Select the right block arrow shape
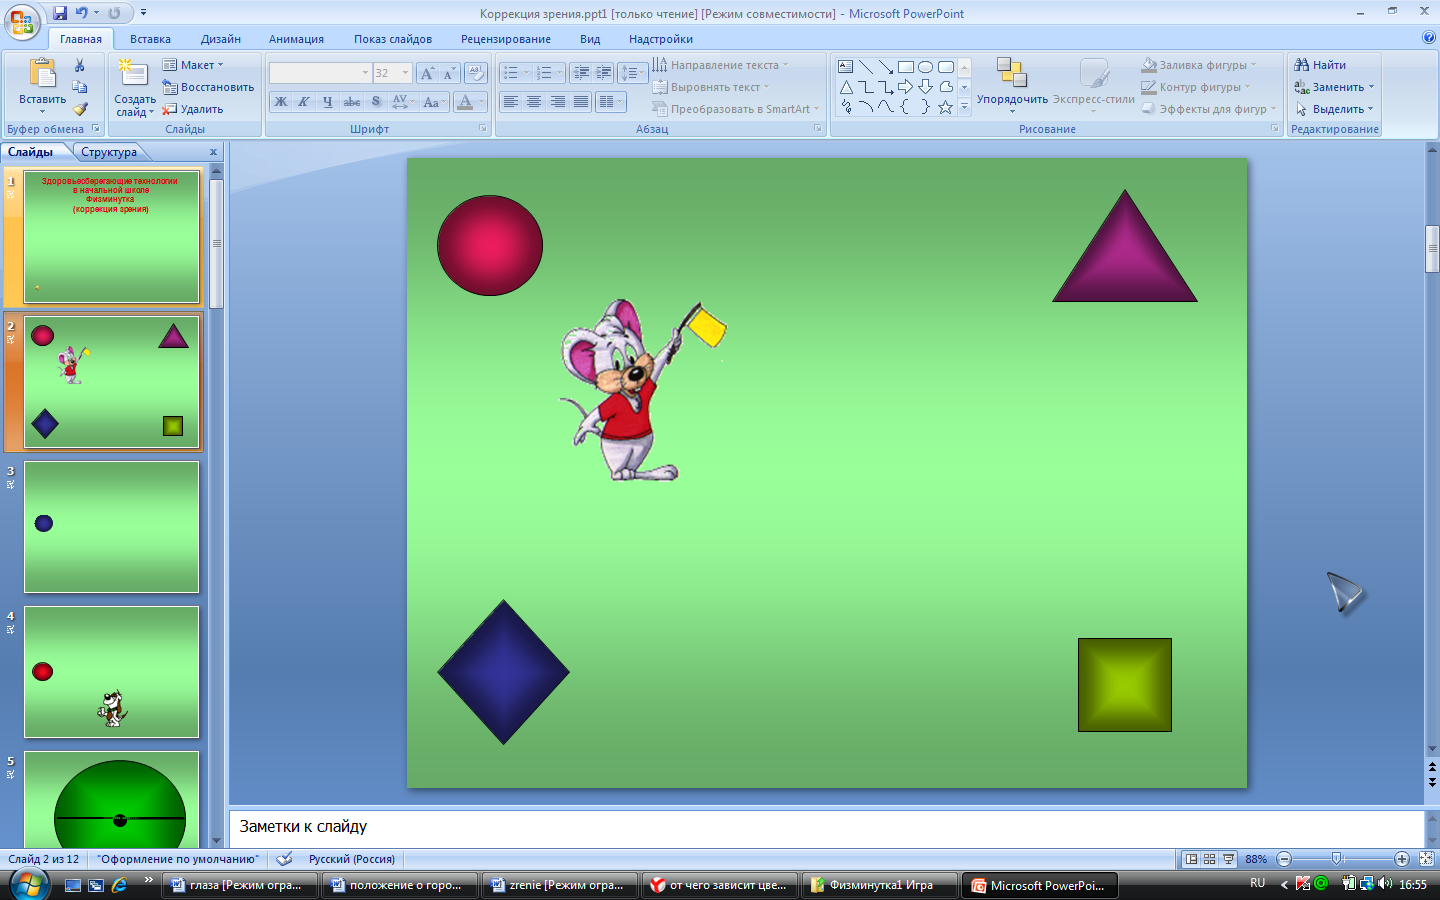The image size is (1440, 900). (906, 87)
